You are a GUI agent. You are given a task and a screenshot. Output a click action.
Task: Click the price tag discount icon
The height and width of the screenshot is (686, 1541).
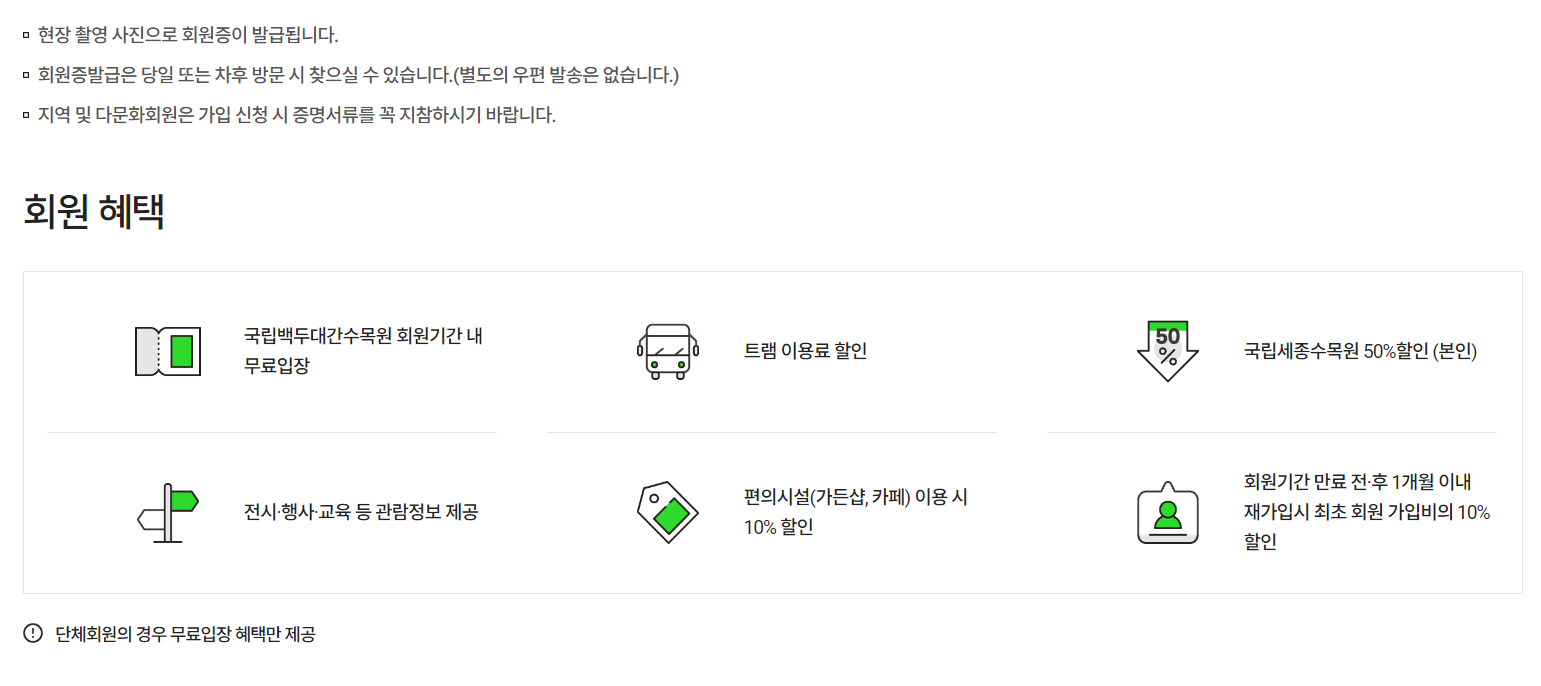tap(668, 512)
